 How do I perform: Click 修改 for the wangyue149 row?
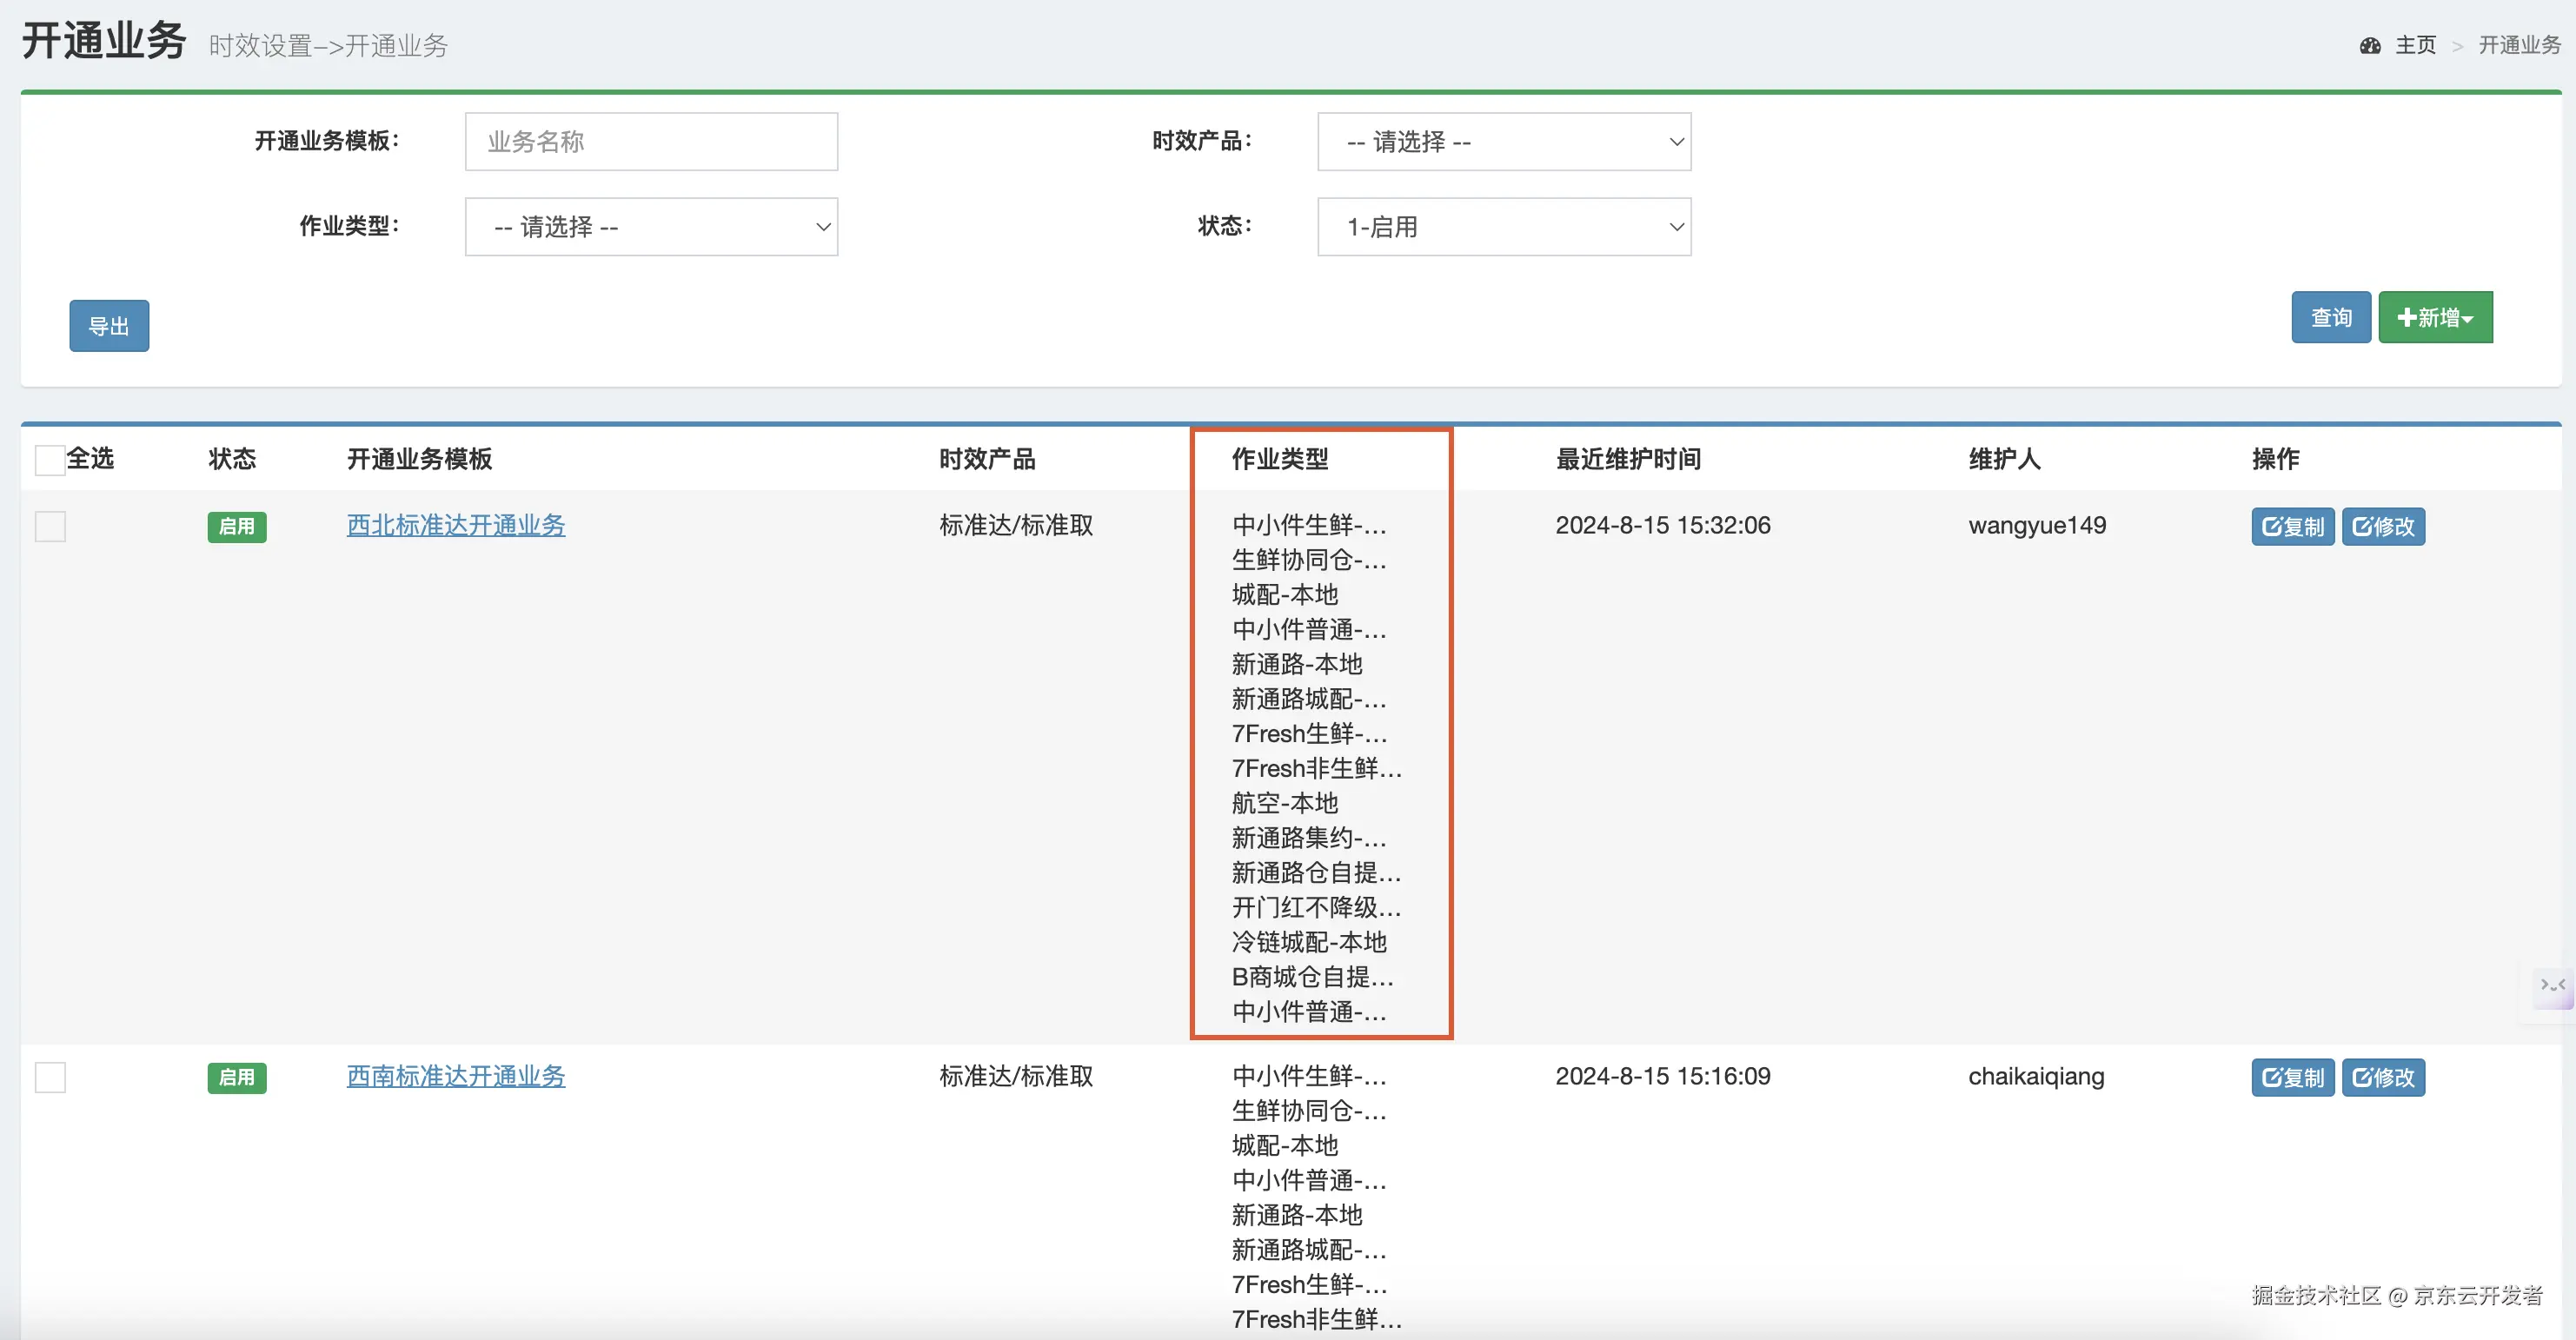pos(2383,526)
